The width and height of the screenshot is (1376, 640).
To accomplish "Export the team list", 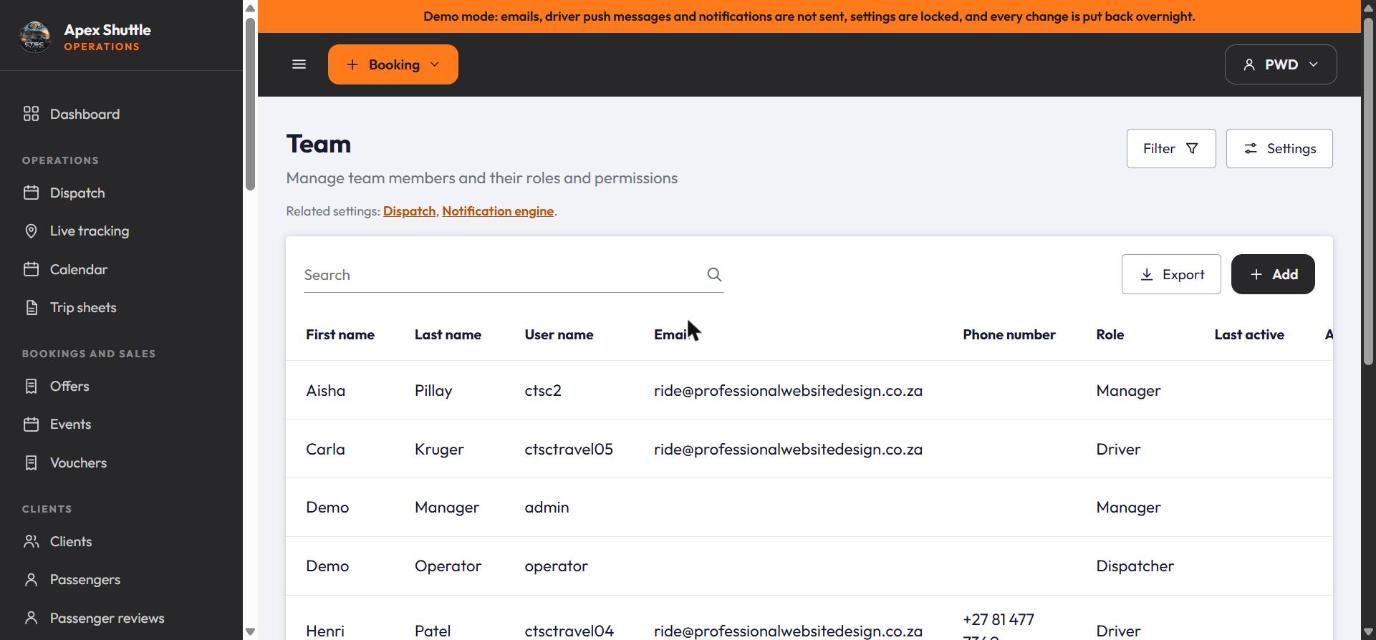I will 1171,274.
